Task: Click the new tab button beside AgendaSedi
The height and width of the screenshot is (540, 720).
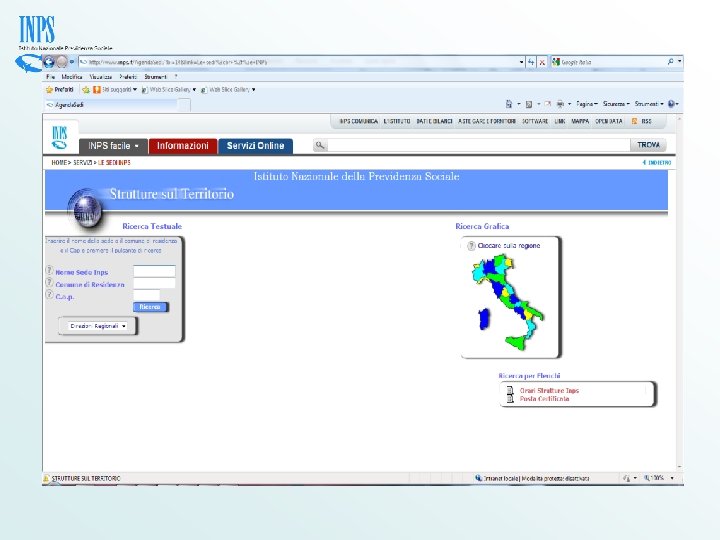Action: (184, 105)
